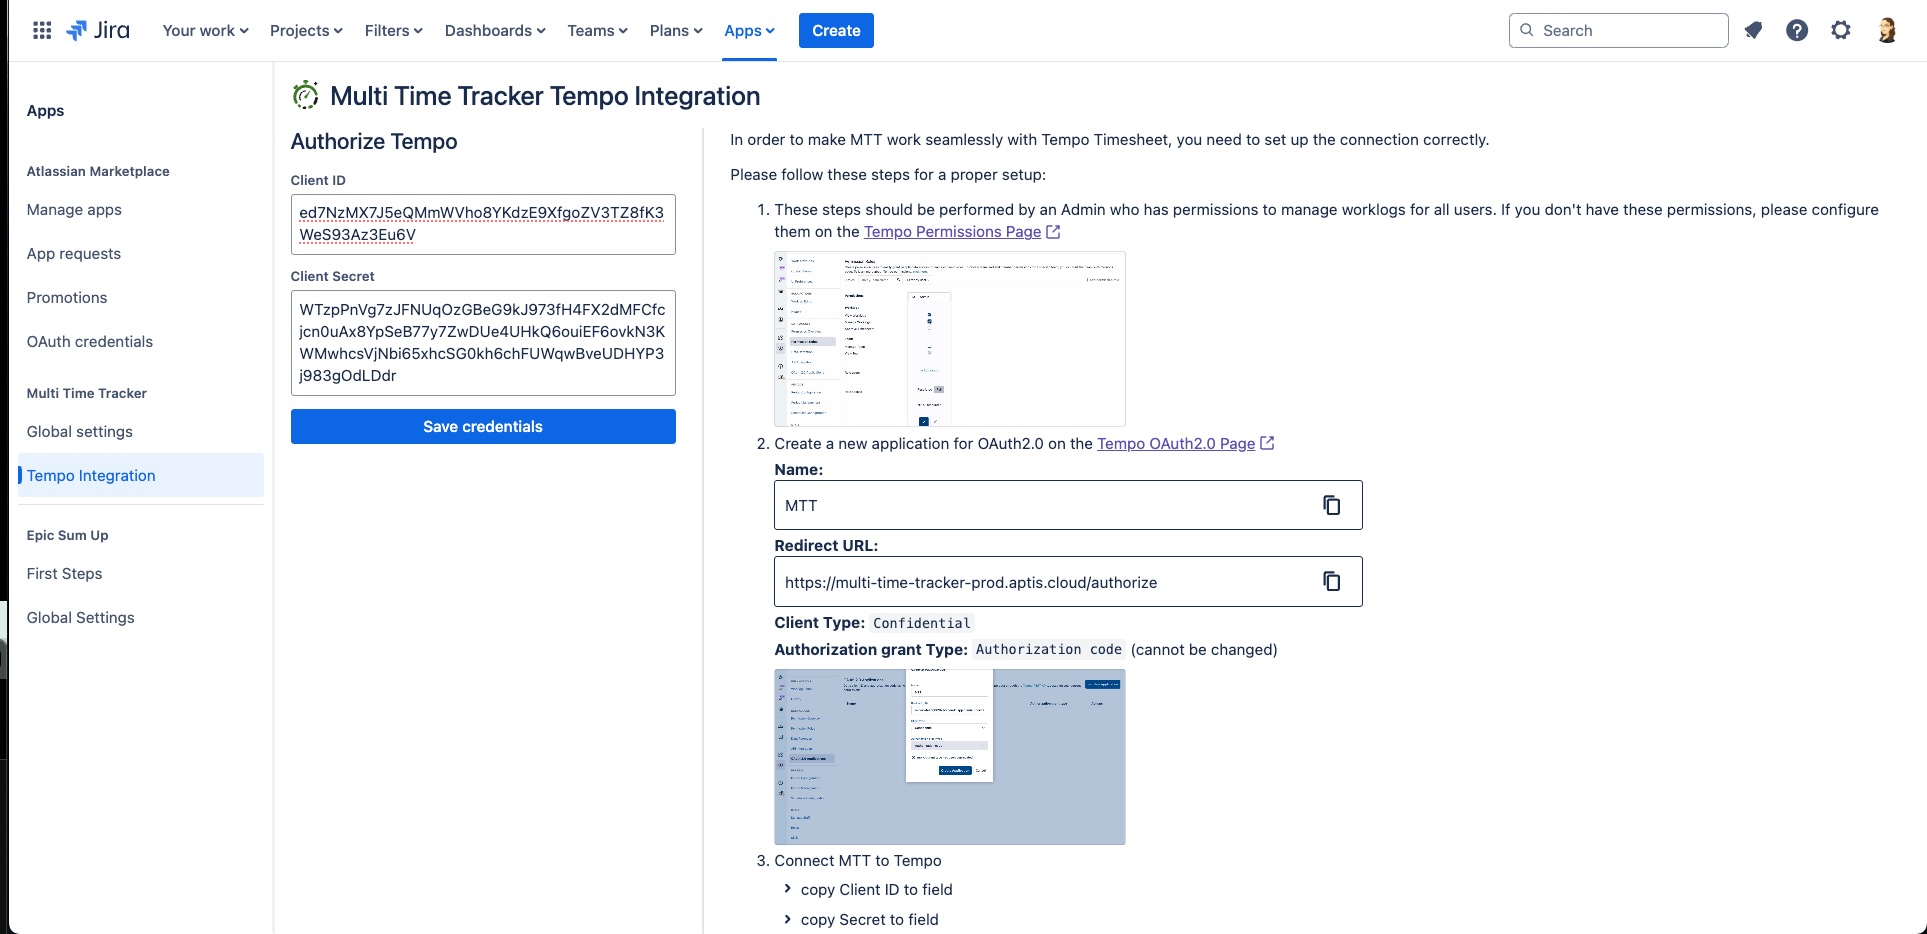Expand the 'copy Secret to field' step
Image resolution: width=1927 pixels, height=934 pixels.
[x=789, y=919]
